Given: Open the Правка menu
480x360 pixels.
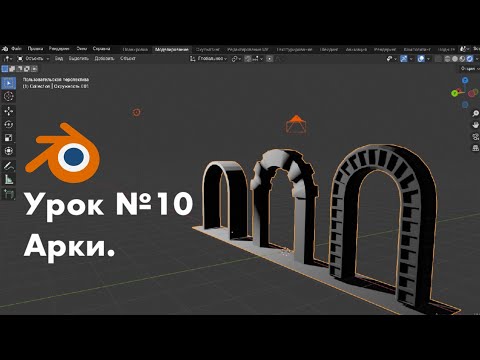Looking at the screenshot, I should (x=35, y=49).
